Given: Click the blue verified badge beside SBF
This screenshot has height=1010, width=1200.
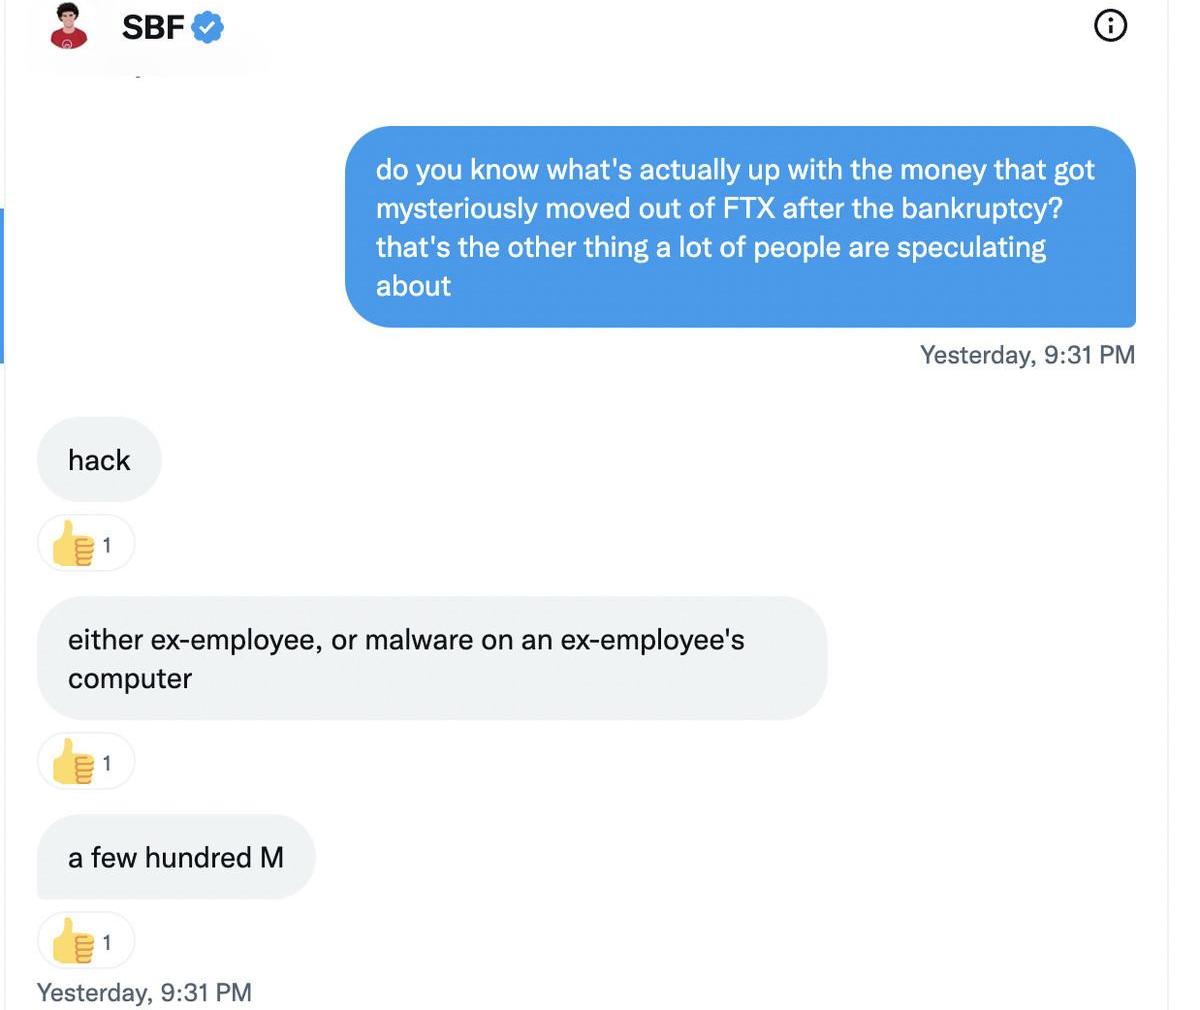Looking at the screenshot, I should coord(207,27).
